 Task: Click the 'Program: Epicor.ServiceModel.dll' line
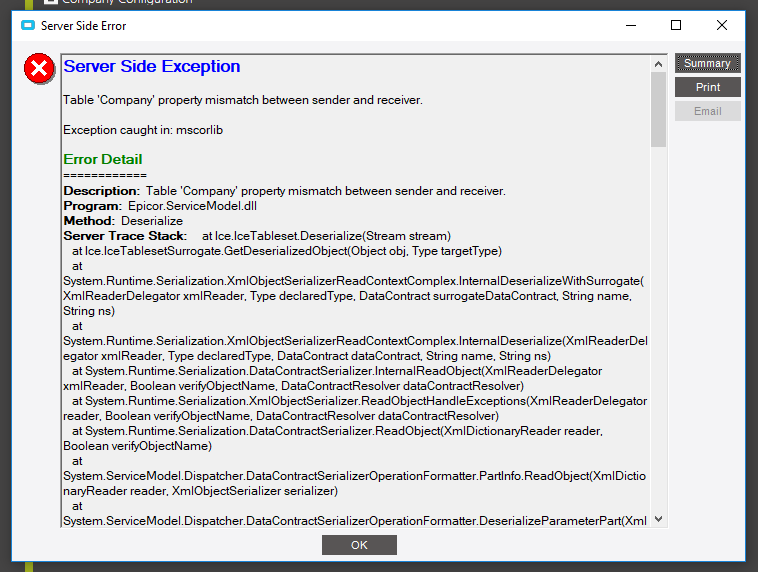coord(160,206)
